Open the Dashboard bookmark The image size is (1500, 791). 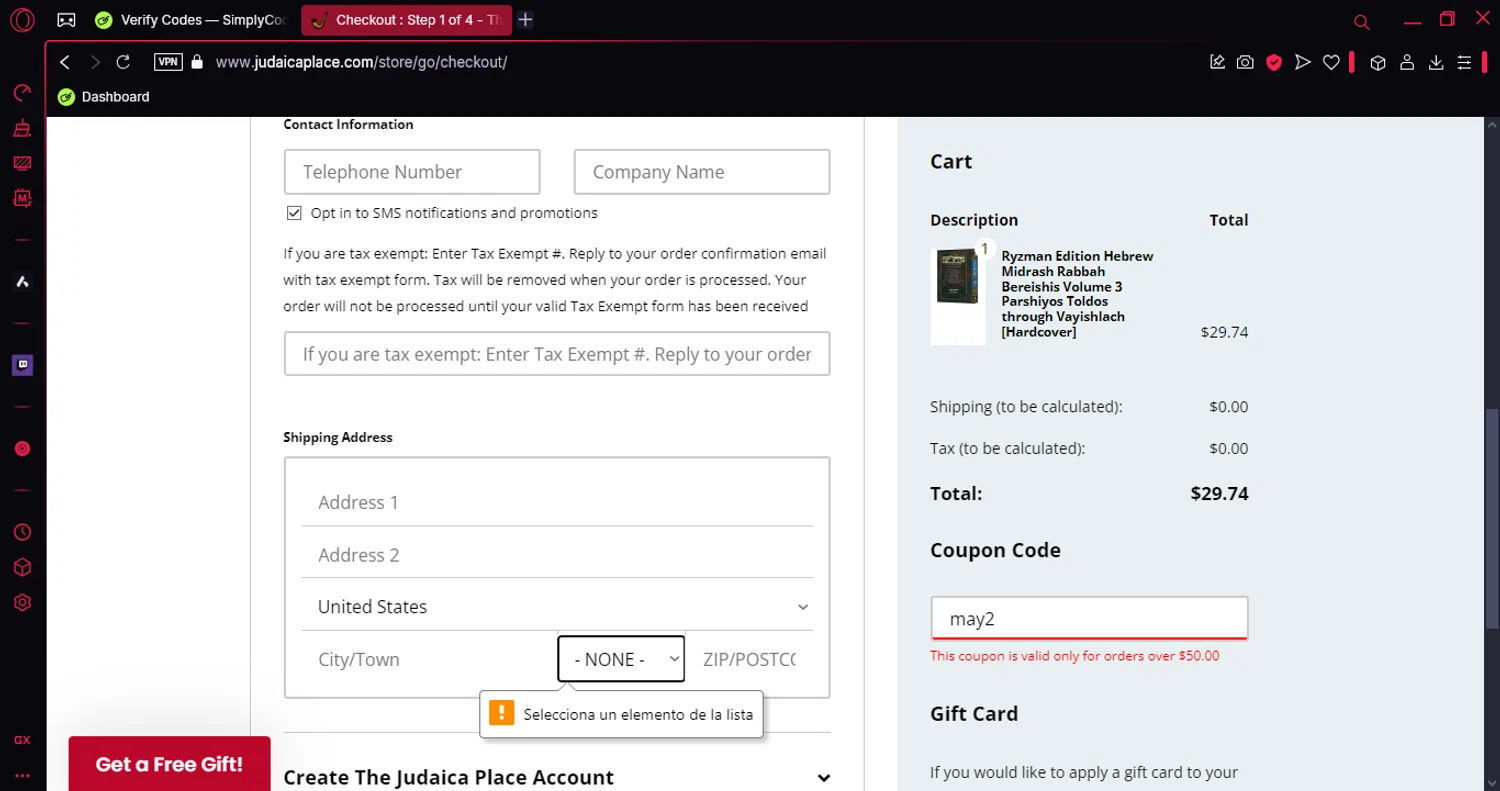pos(104,97)
